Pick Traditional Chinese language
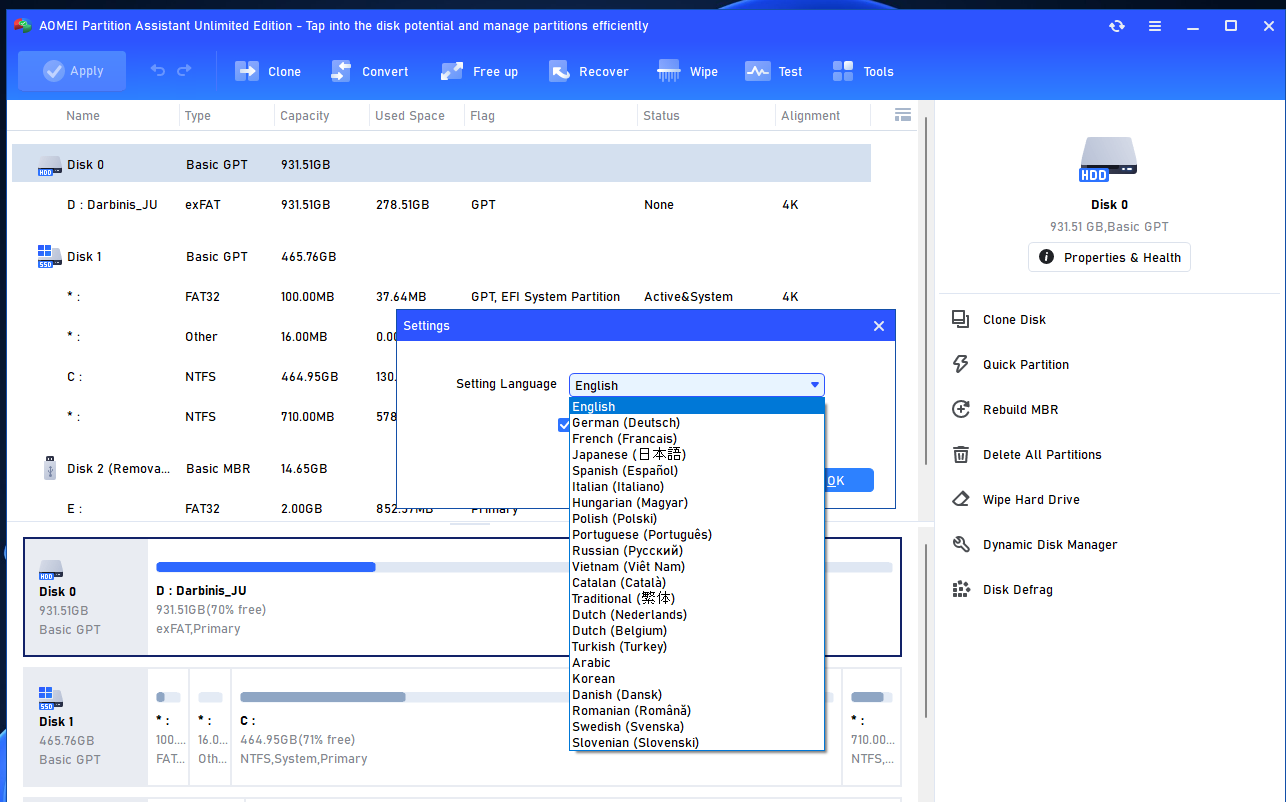This screenshot has width=1286, height=802. (697, 598)
